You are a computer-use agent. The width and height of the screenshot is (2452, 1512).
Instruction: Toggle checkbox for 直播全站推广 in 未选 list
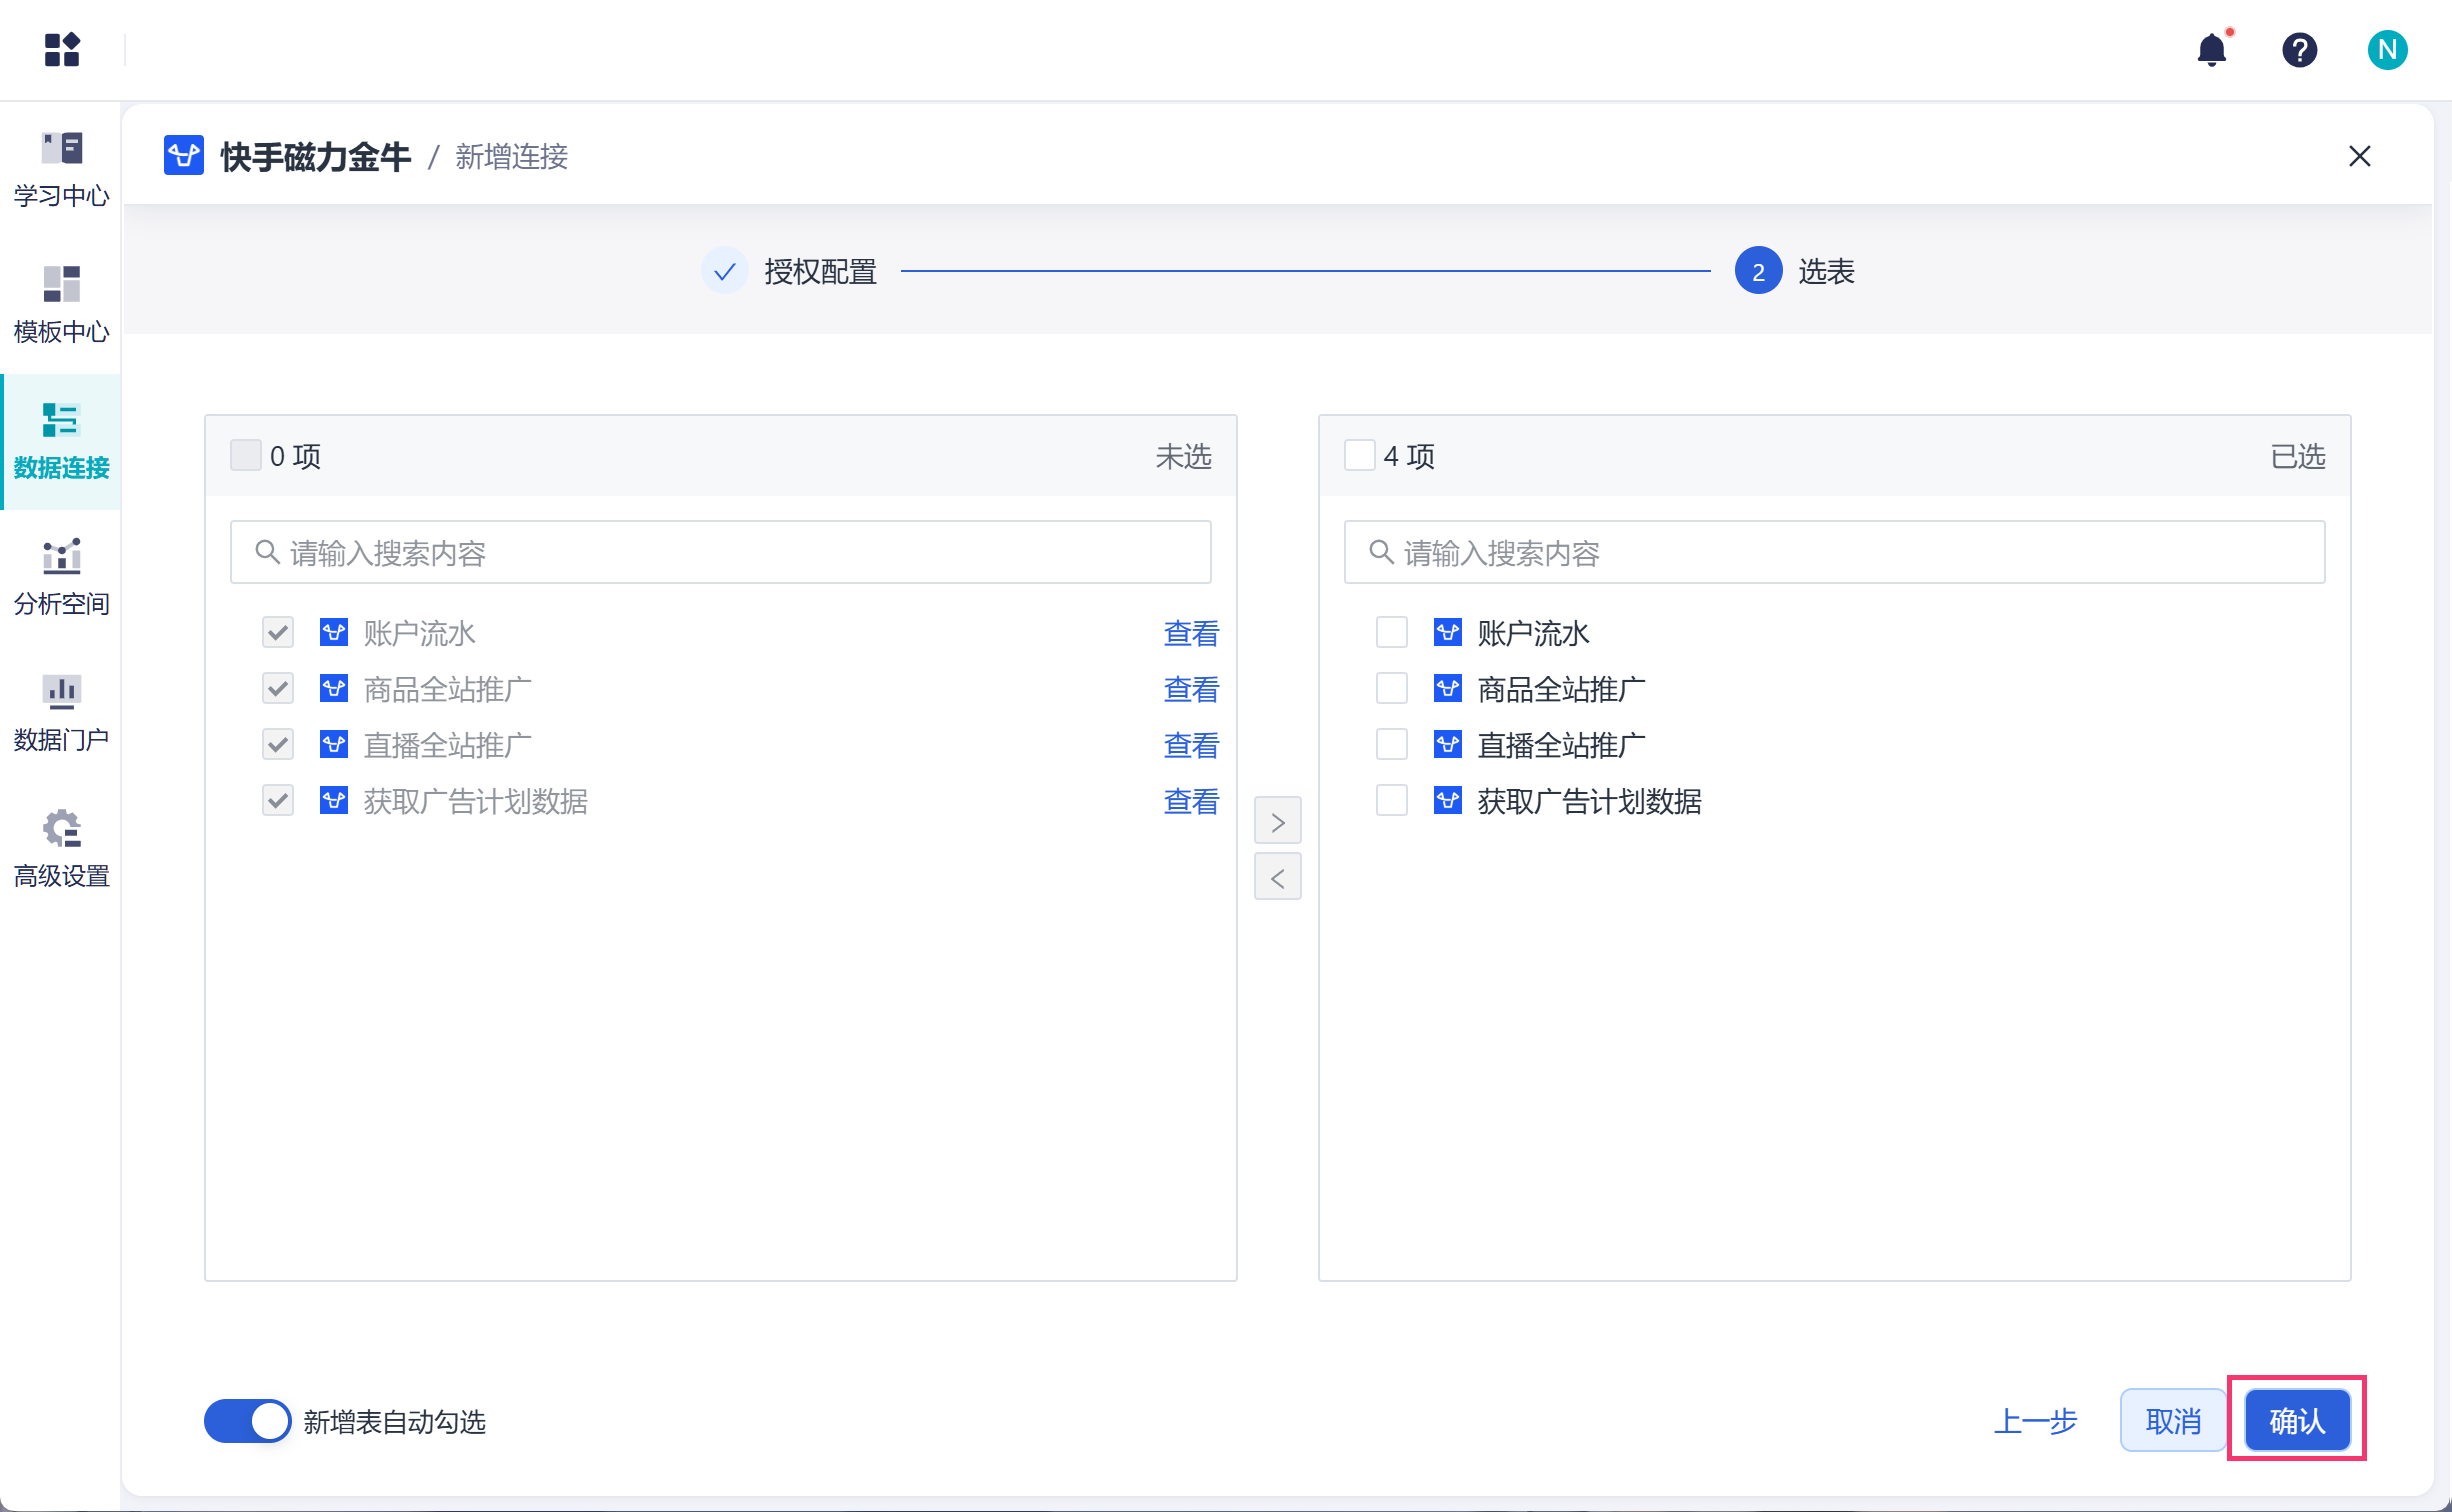pos(278,744)
